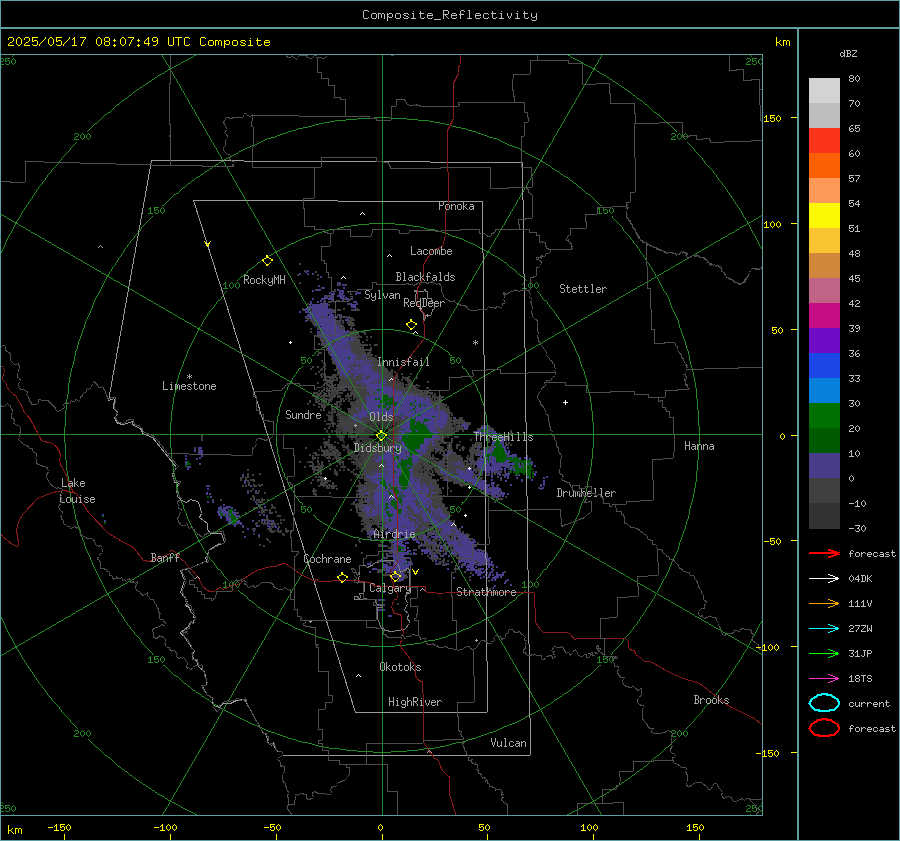900x841 pixels.
Task: Select the green 20-30 dBZ swatch
Action: point(824,416)
